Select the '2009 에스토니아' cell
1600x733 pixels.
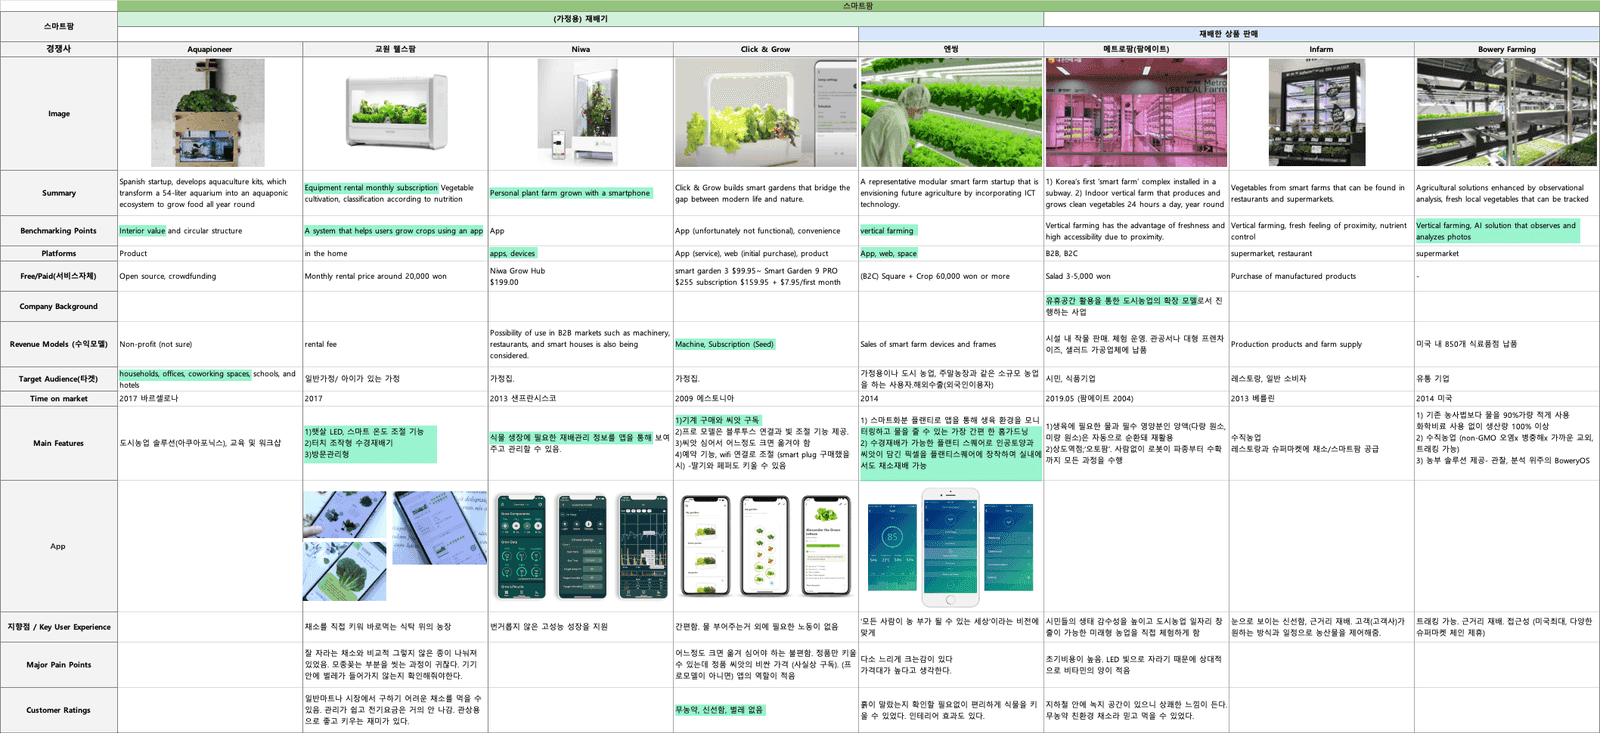[x=766, y=399]
